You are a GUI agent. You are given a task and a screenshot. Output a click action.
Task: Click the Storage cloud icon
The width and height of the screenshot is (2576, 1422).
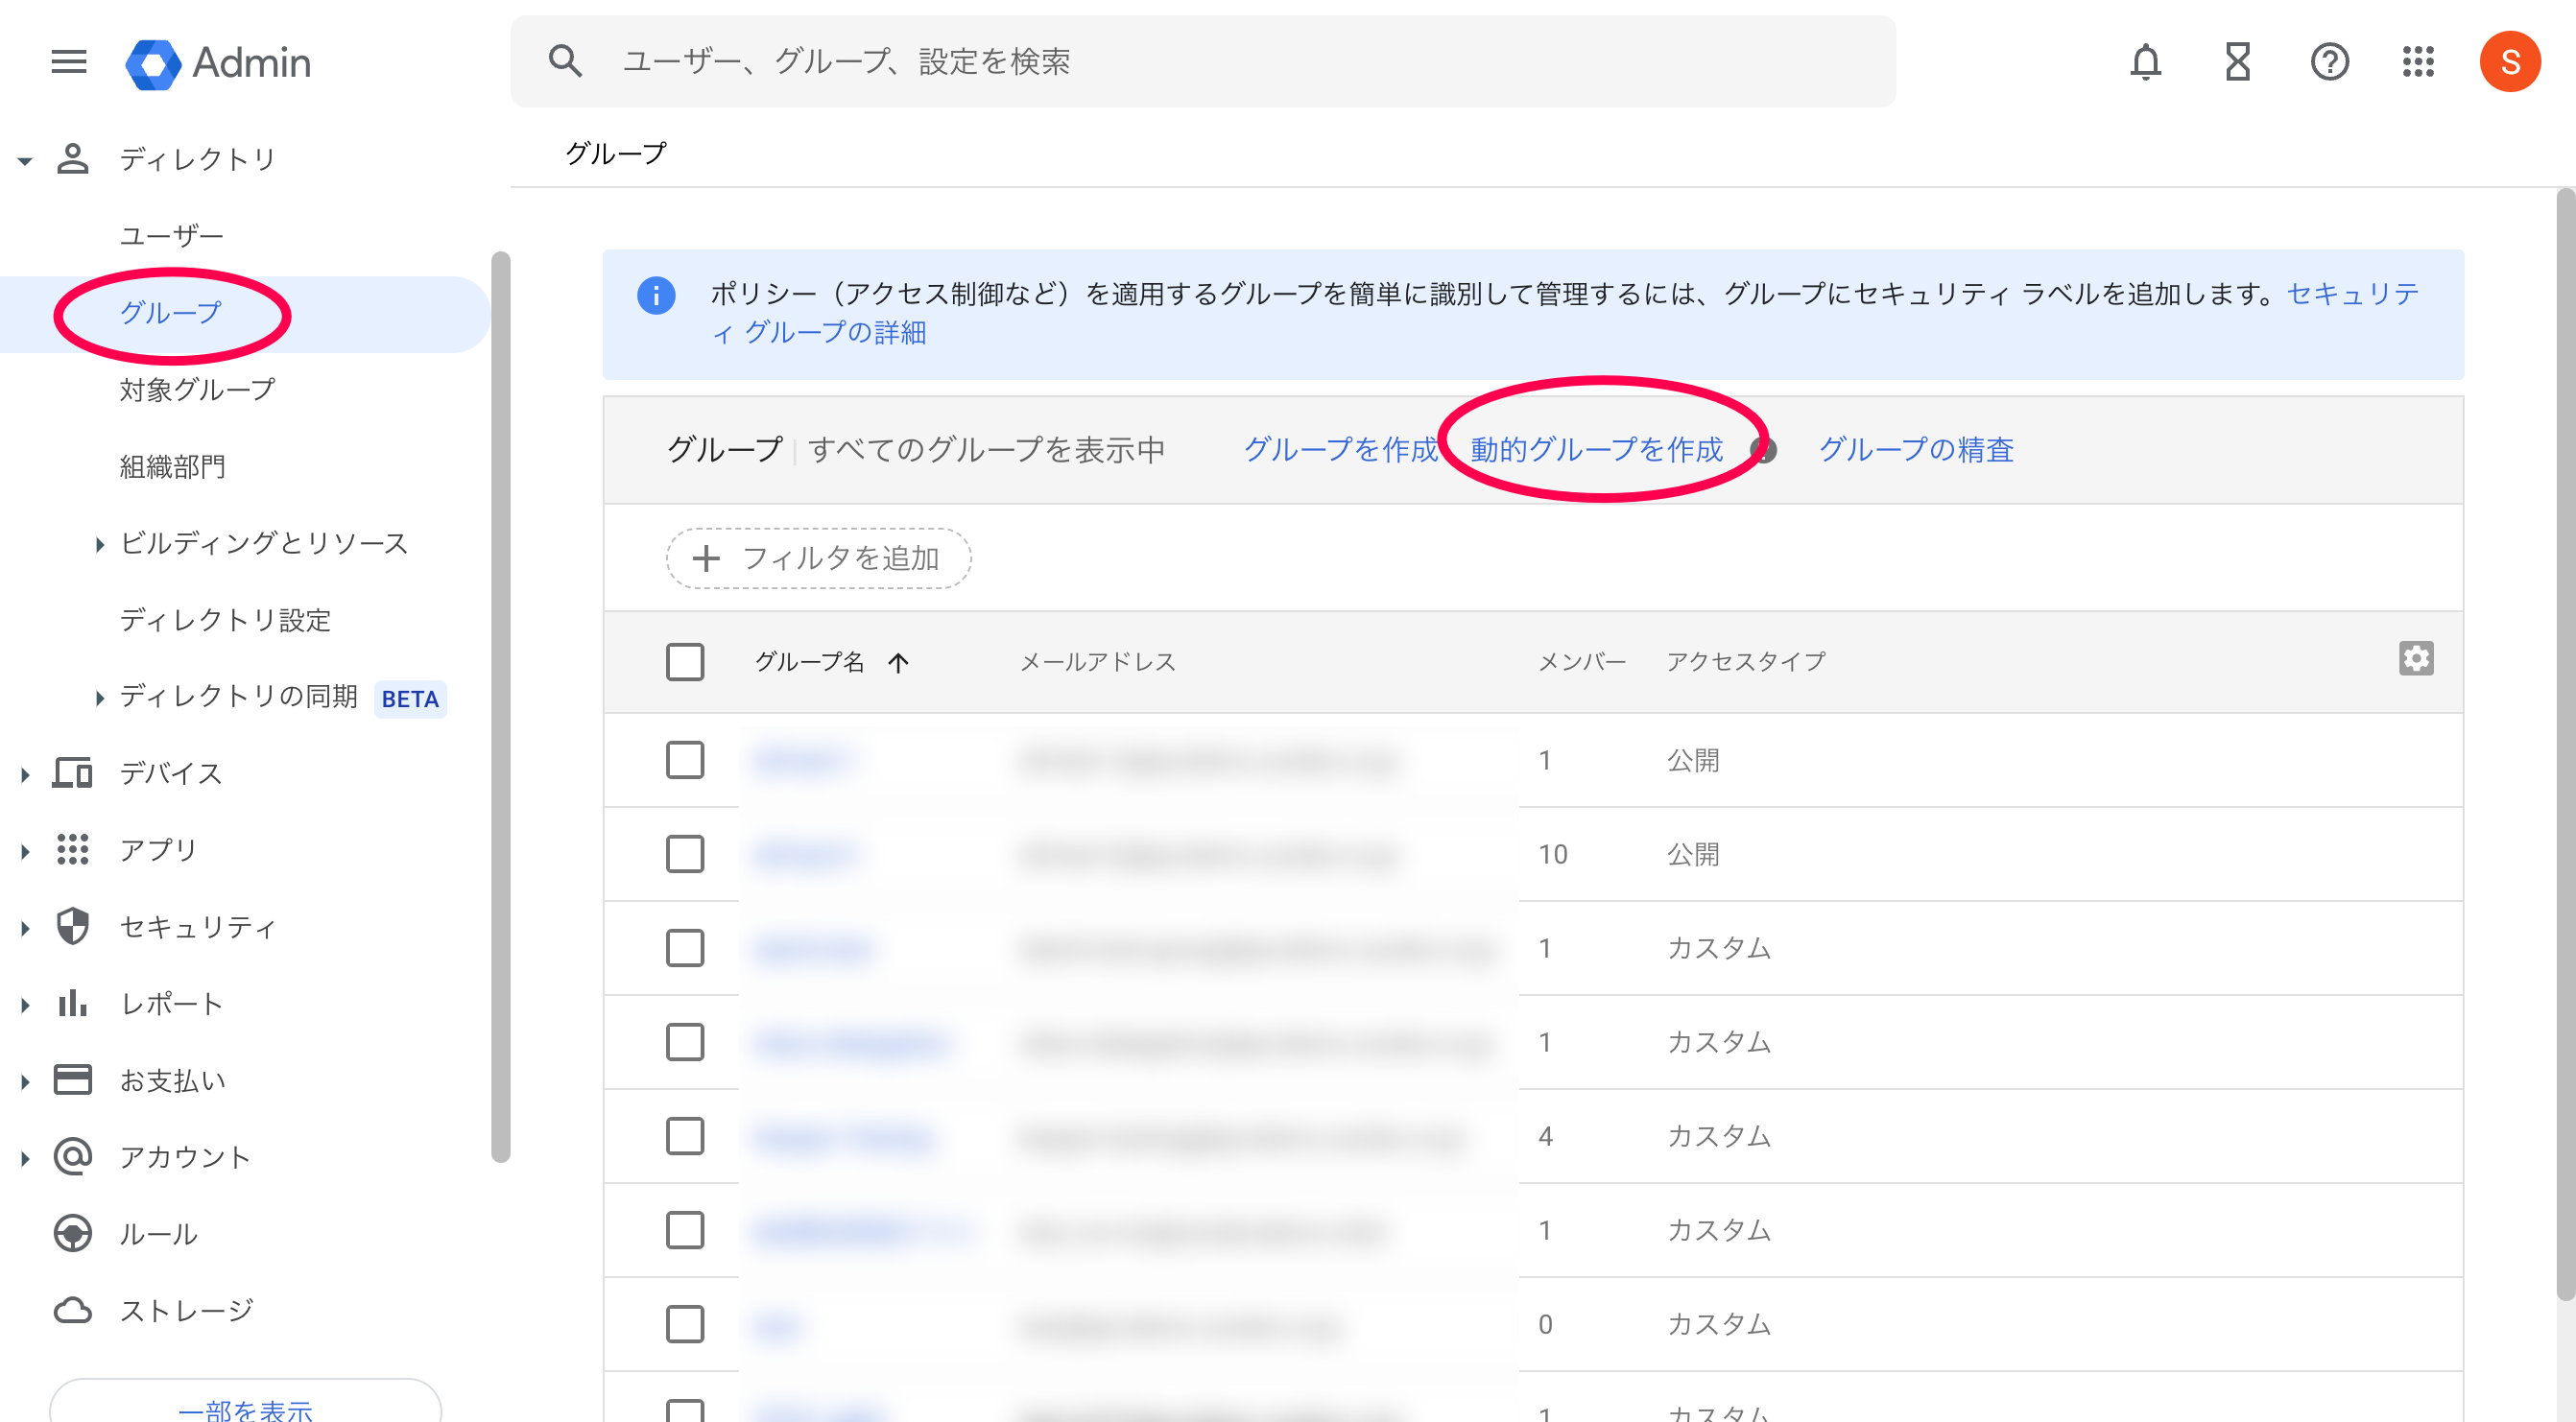(72, 1310)
